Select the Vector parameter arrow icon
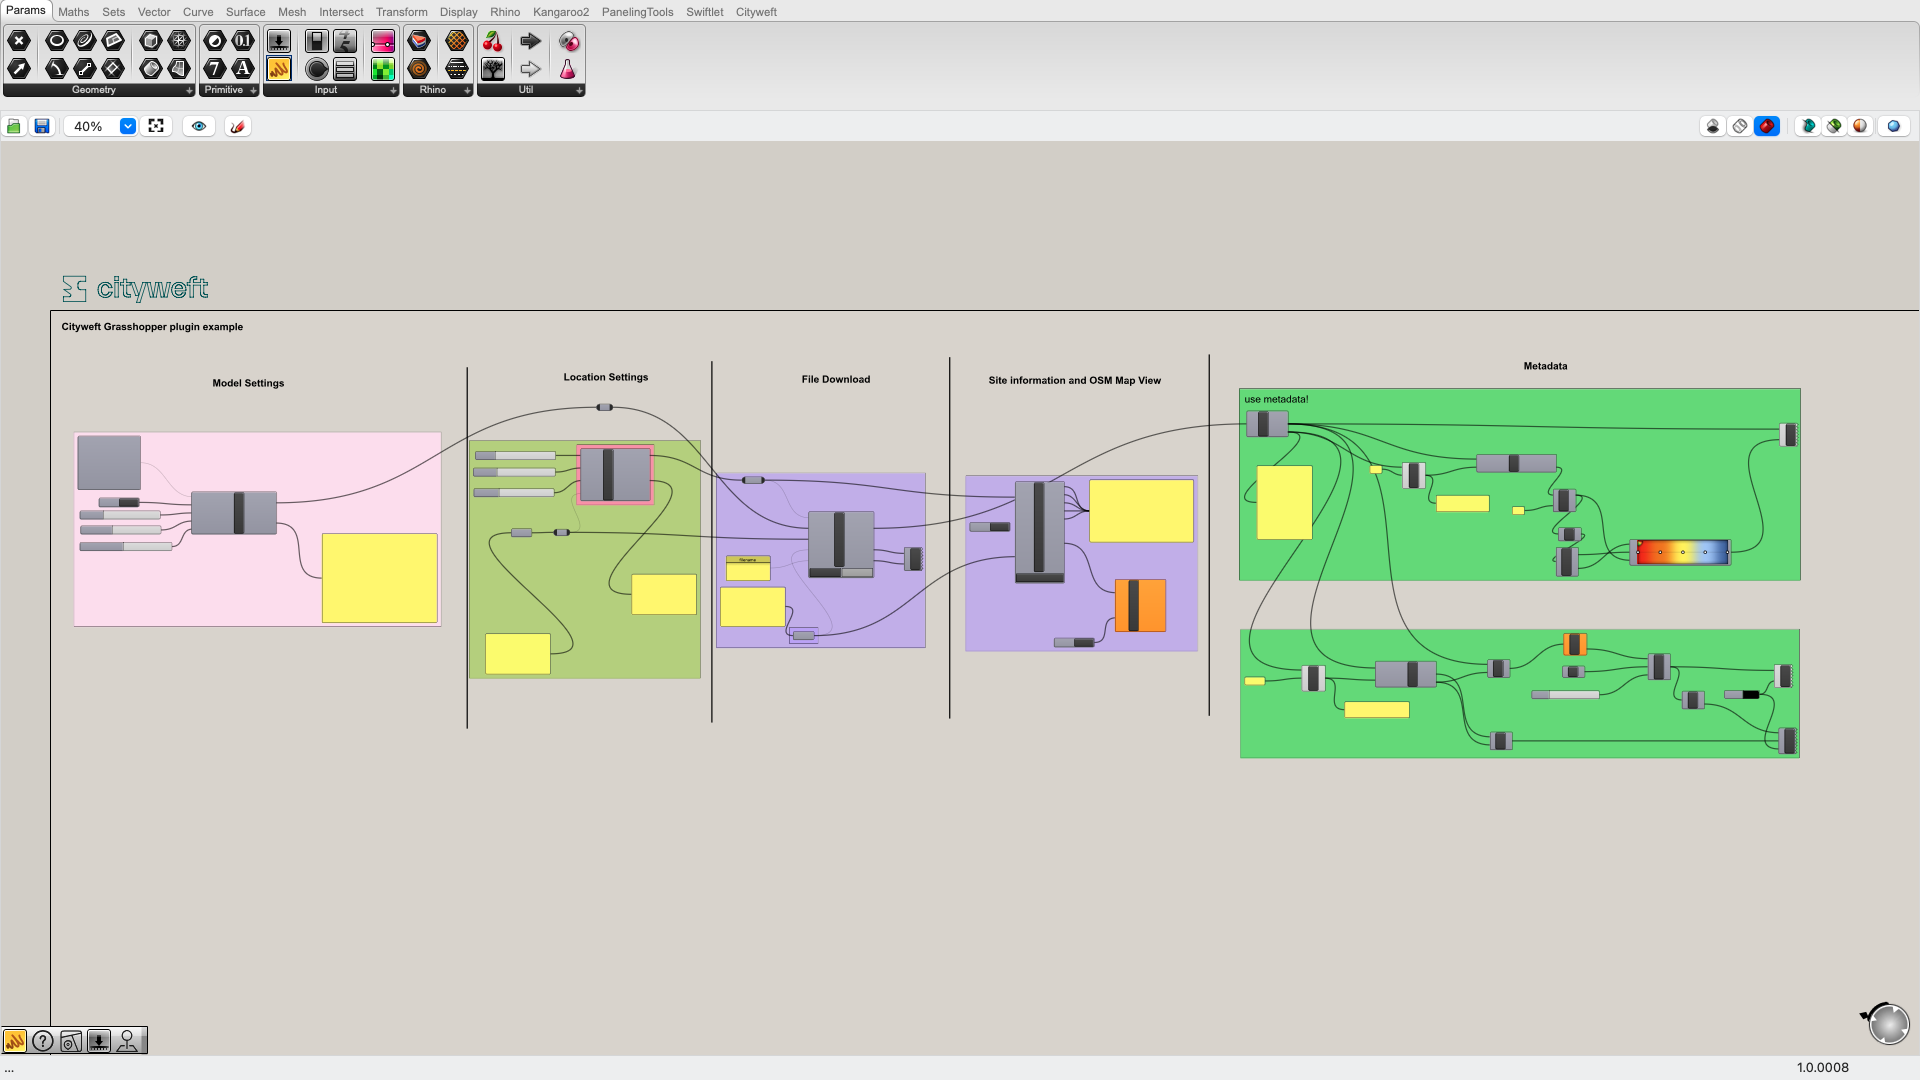 tap(19, 69)
